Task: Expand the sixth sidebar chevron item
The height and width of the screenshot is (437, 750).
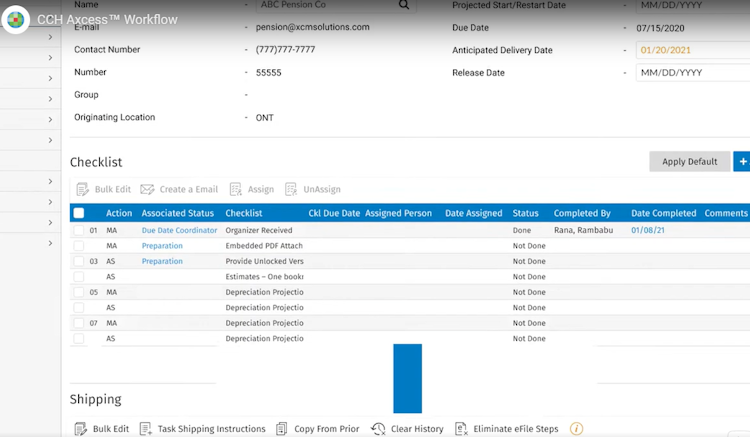Action: point(50,140)
